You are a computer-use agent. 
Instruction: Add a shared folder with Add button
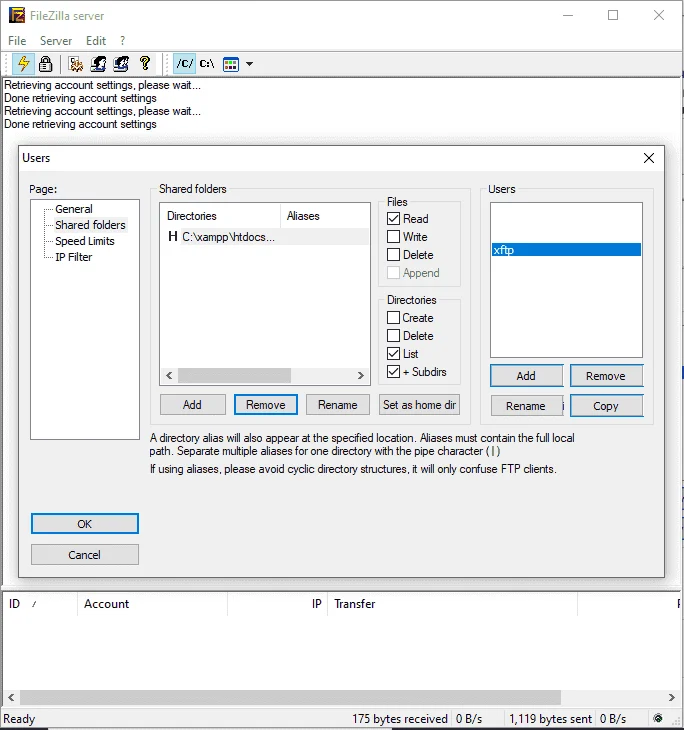(193, 405)
